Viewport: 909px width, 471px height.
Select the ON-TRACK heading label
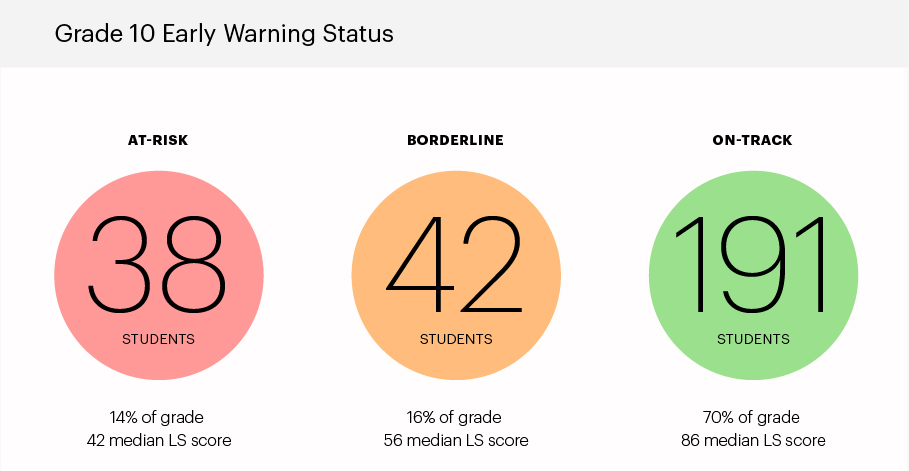pos(752,140)
